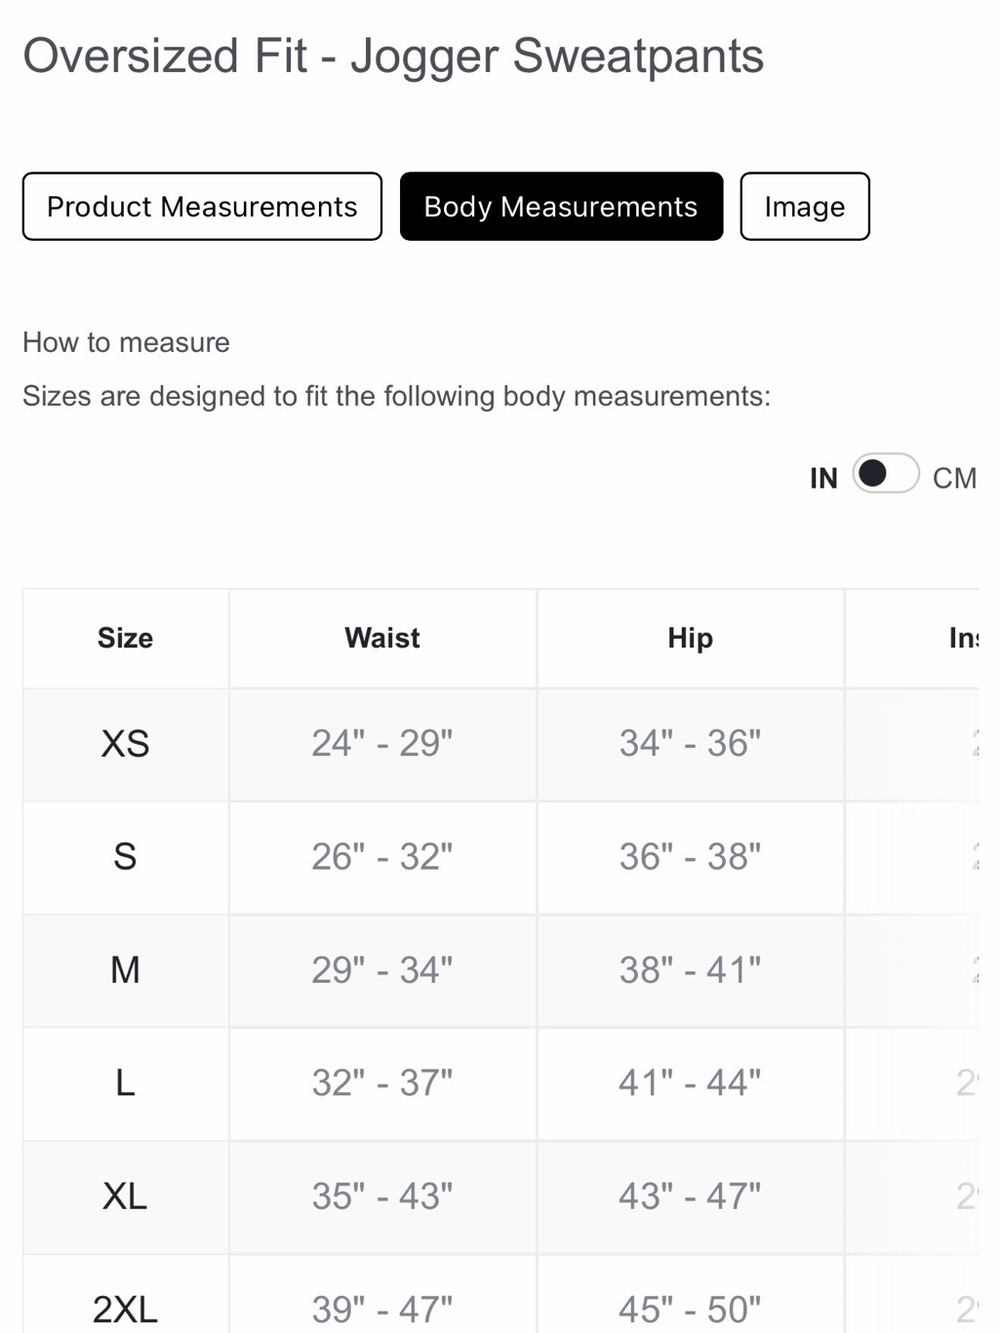The width and height of the screenshot is (1000, 1333).
Task: Click the Size column header
Action: pos(125,638)
